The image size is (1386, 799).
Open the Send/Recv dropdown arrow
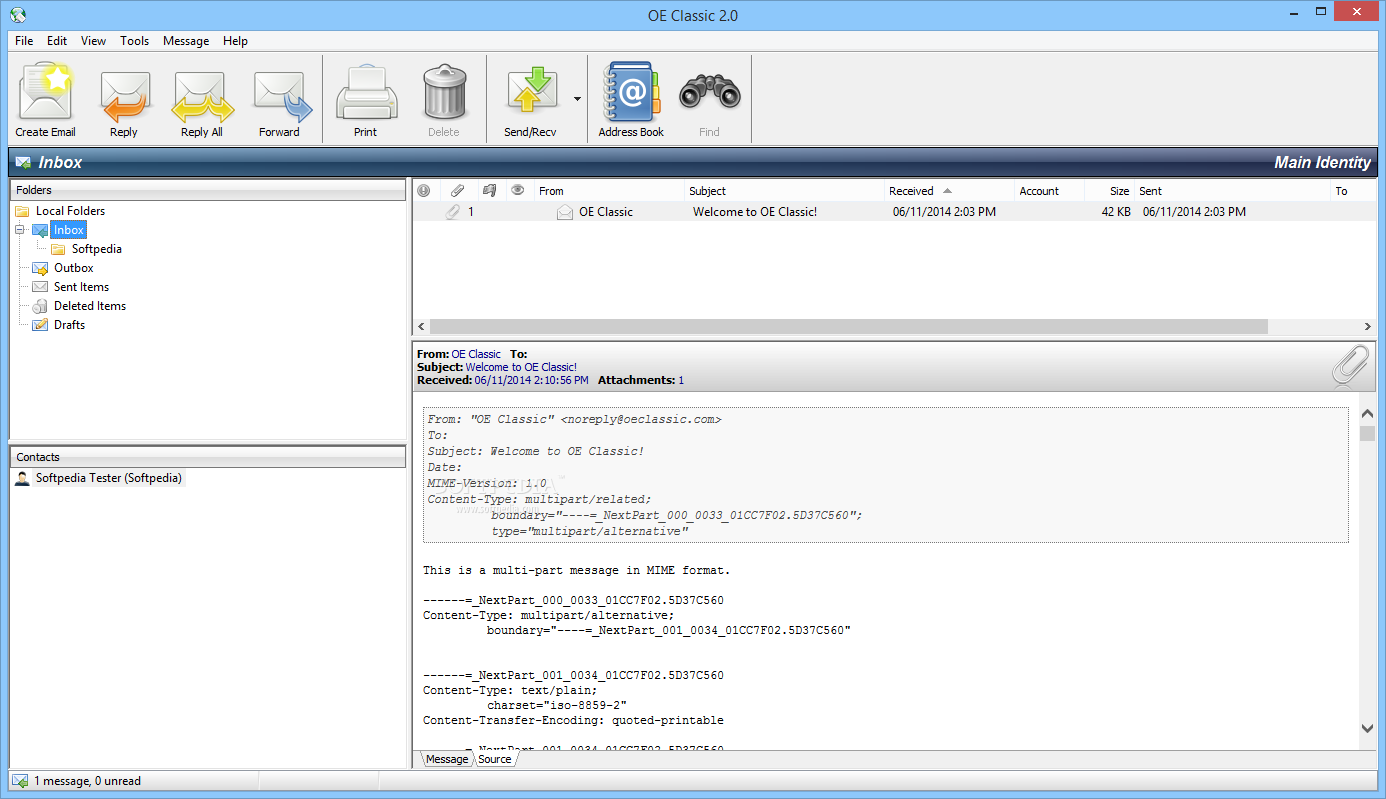(x=577, y=99)
